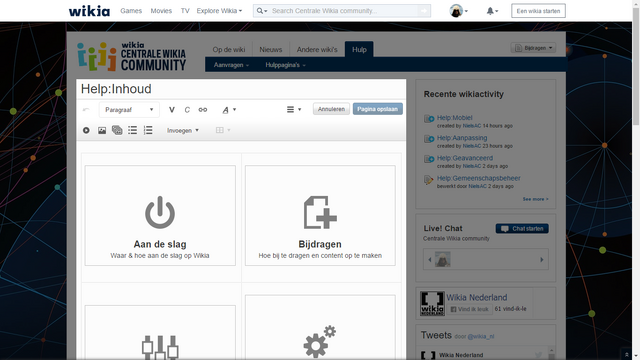Select the Hulp tab
640x360 pixels.
point(359,49)
